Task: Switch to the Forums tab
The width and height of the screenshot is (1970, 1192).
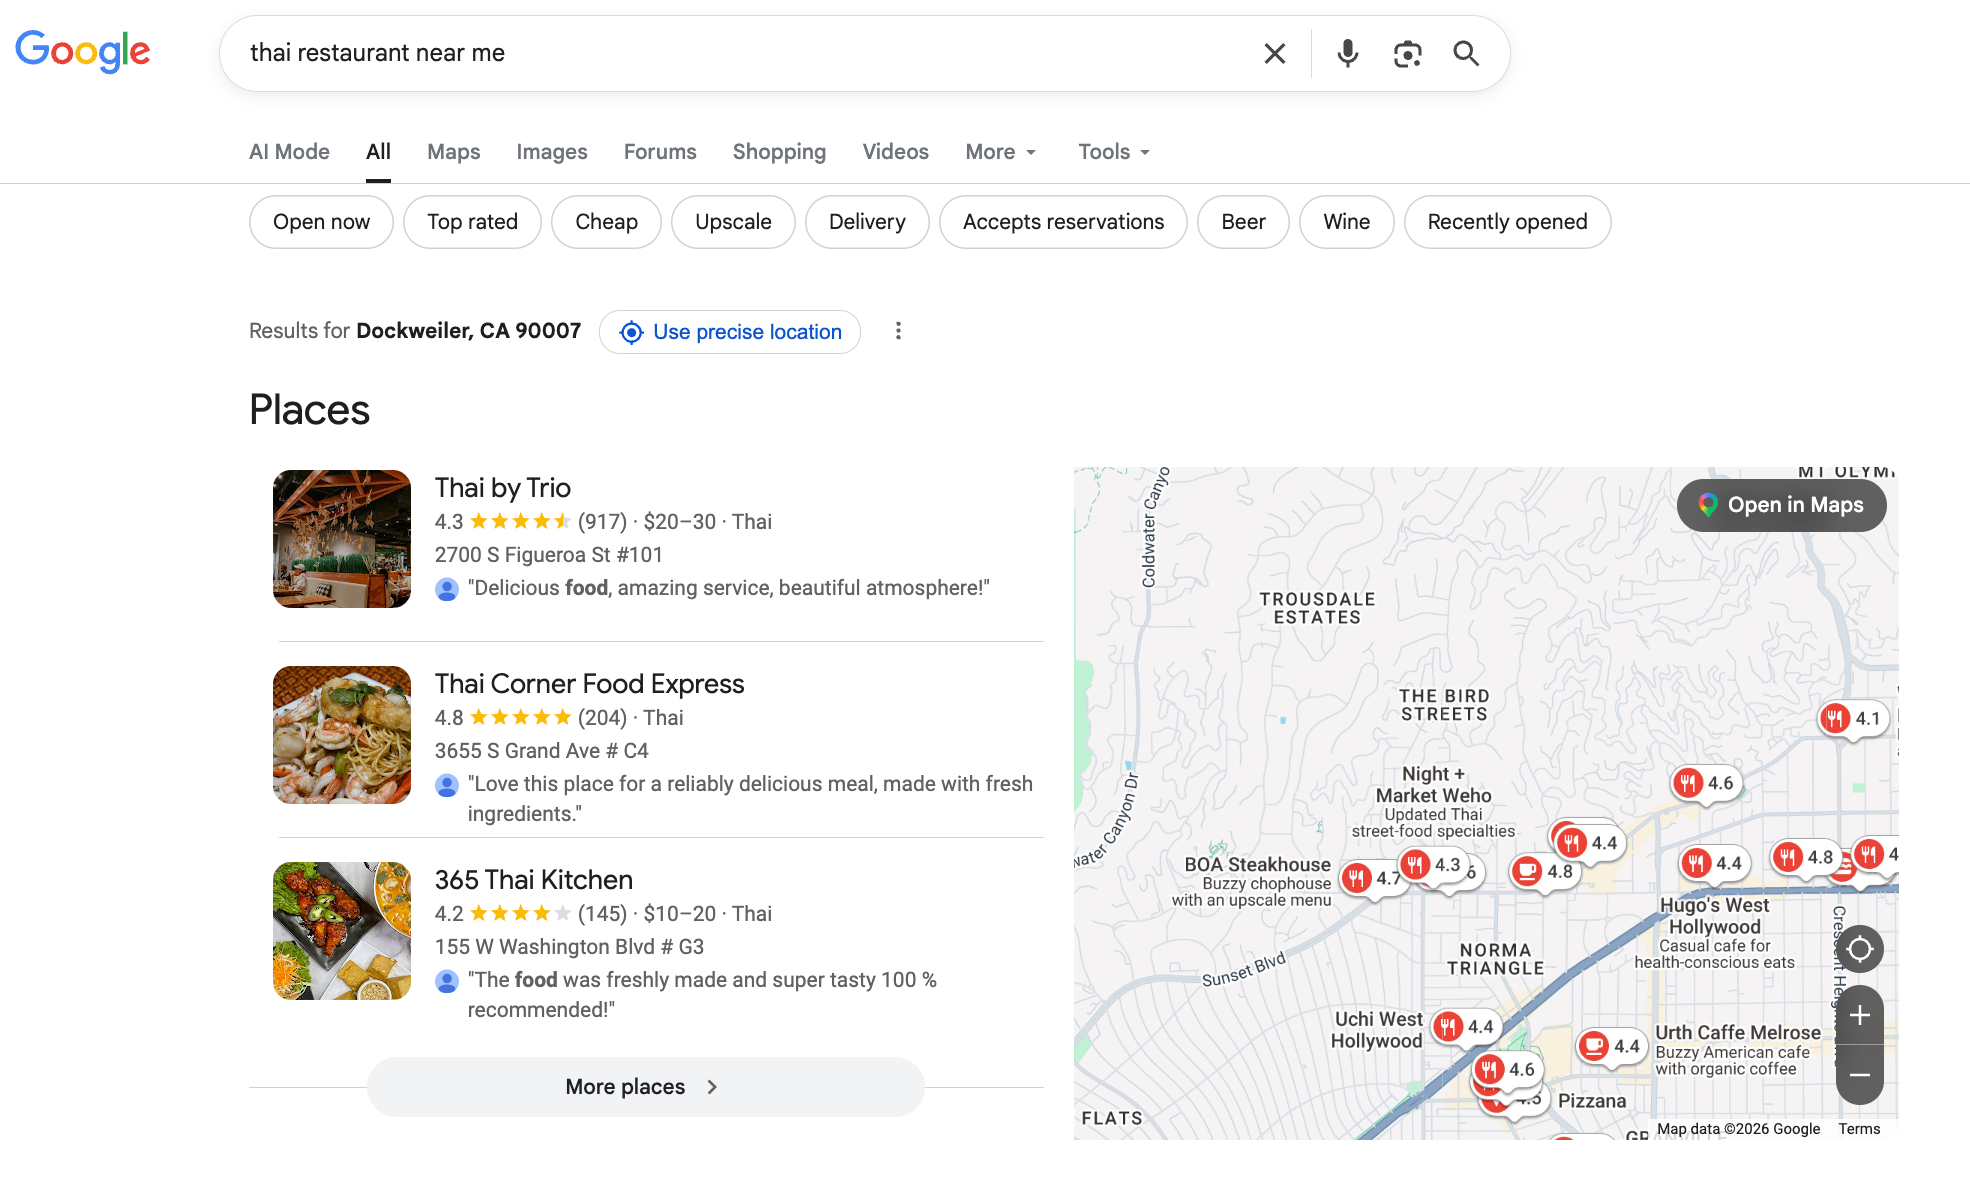Action: click(x=660, y=152)
